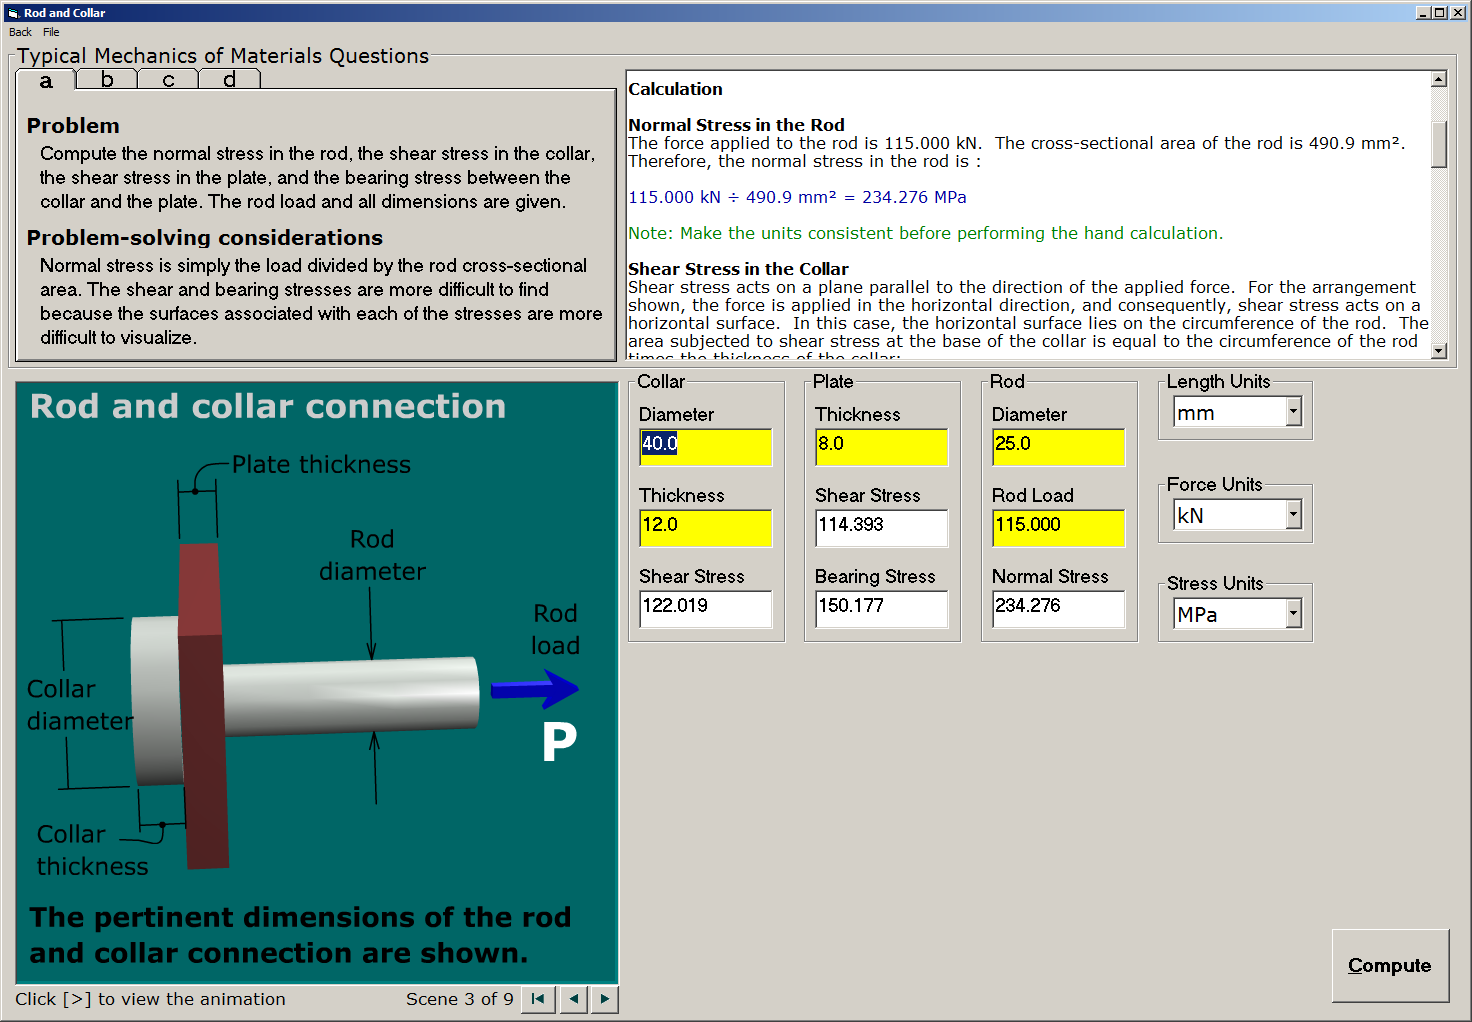Open the Stress Units dropdown

coord(1293,613)
